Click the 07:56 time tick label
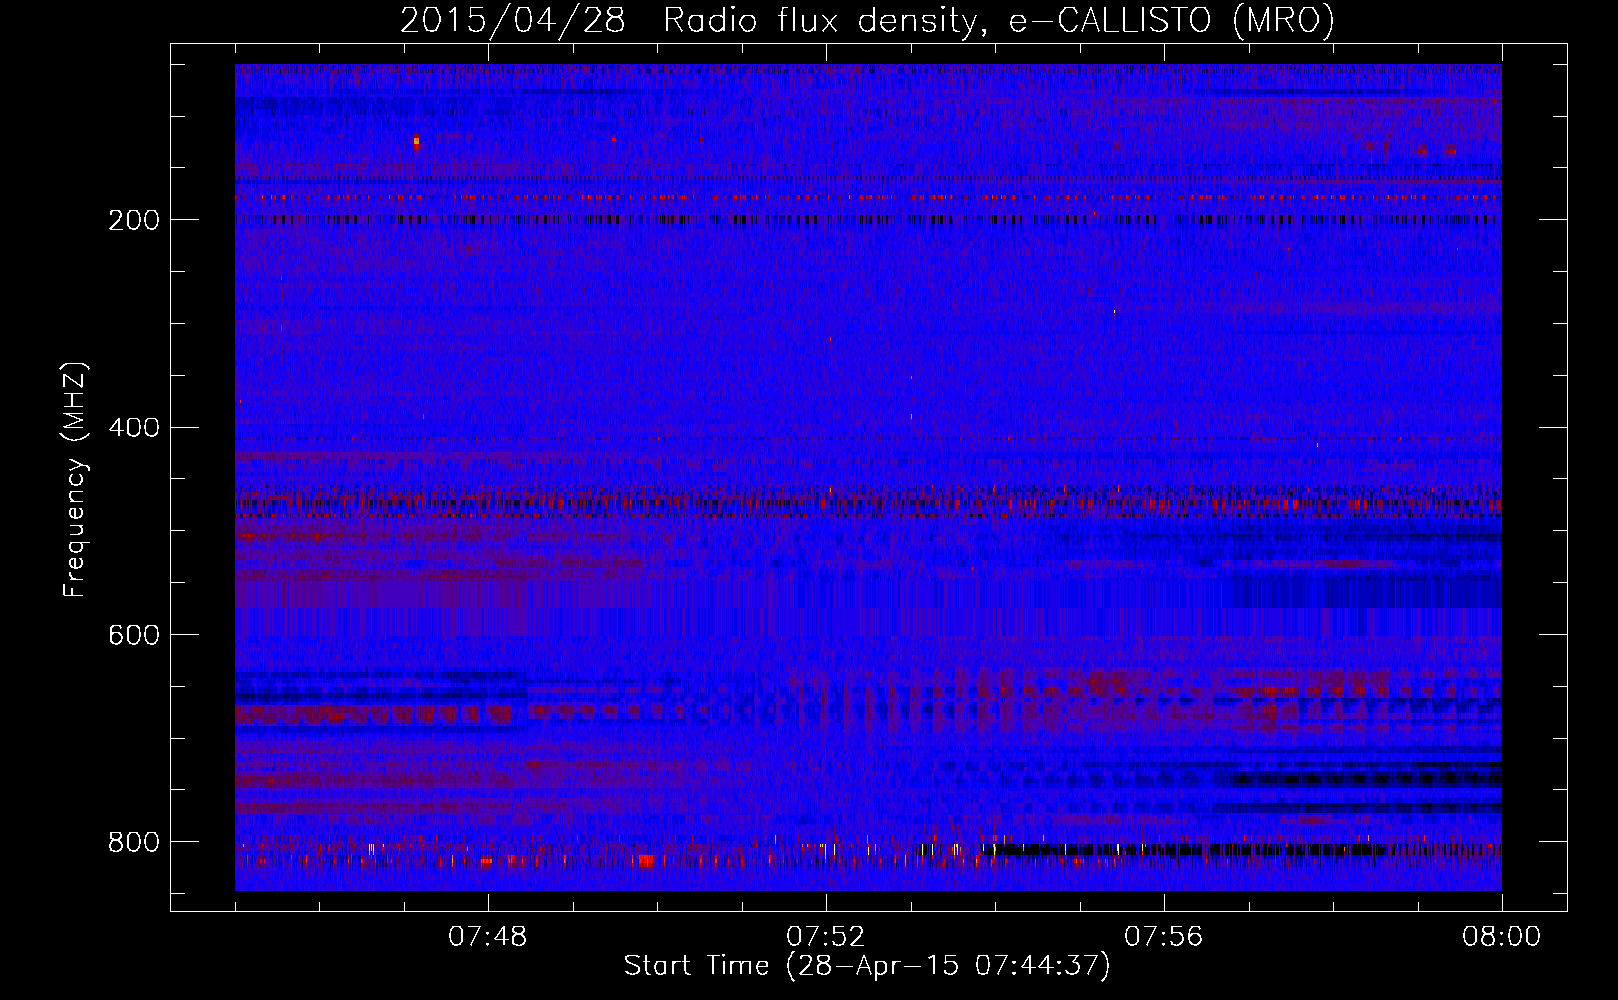This screenshot has height=1000, width=1618. click(1164, 937)
